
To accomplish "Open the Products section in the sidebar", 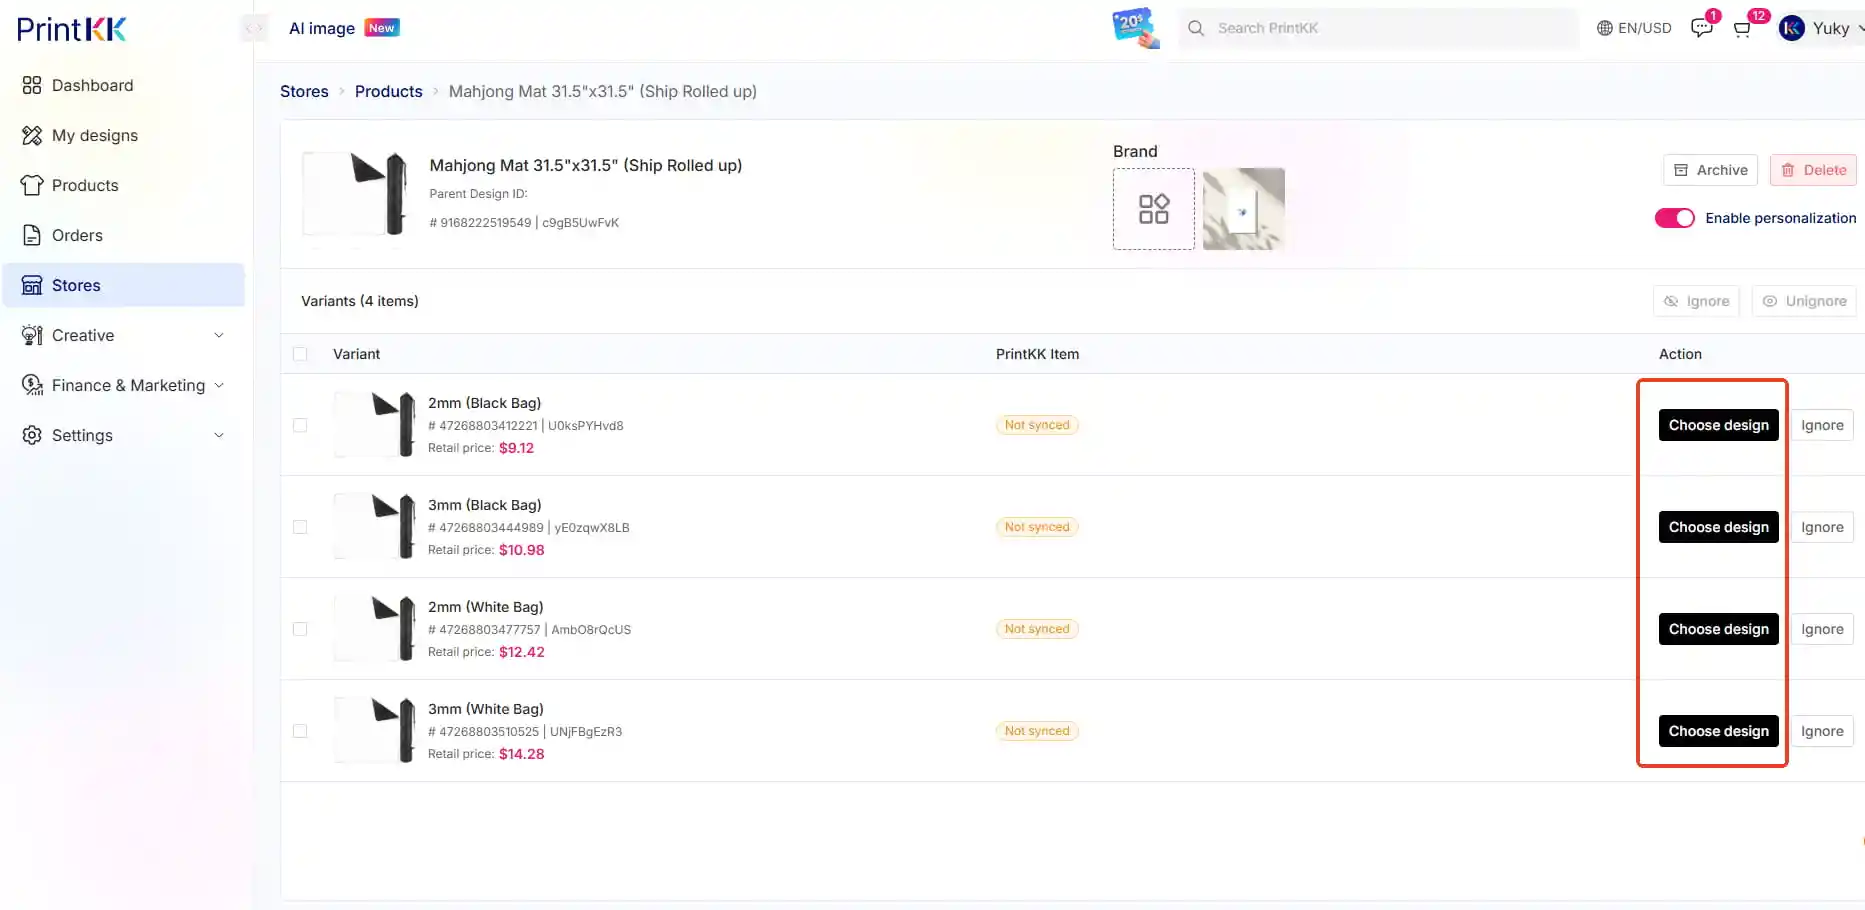I will [x=84, y=185].
